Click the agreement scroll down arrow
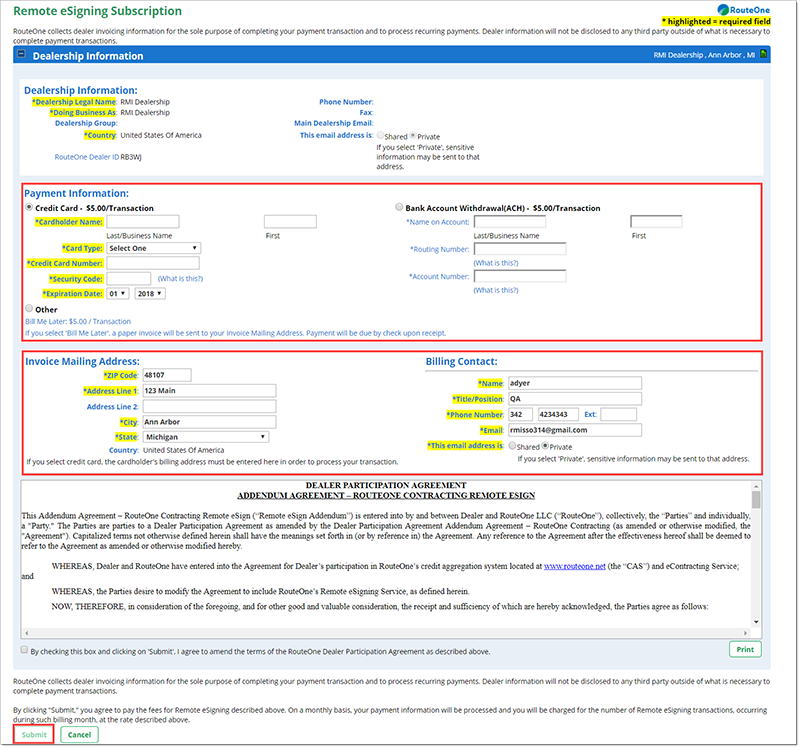Screen dimensions: 800x748 [x=756, y=622]
